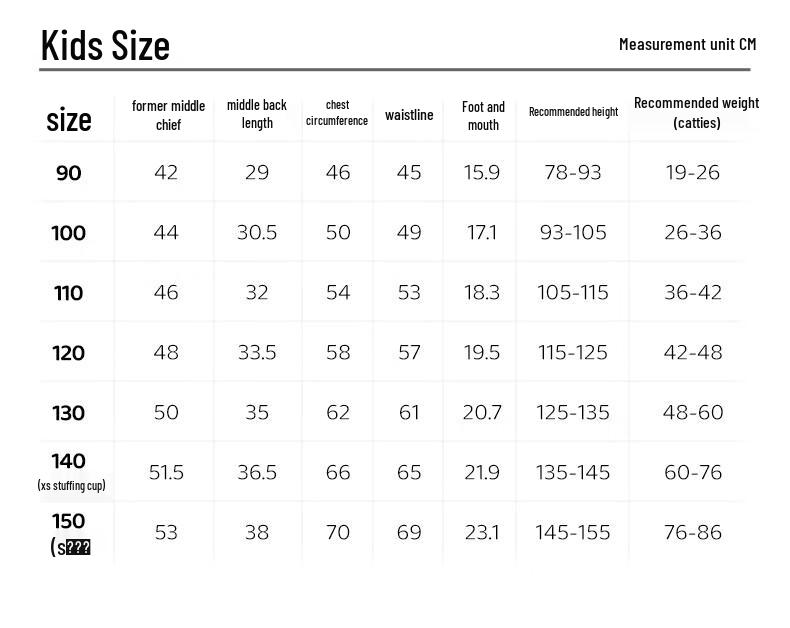Select the size 110 row label
This screenshot has height=628, width=790.
[69, 293]
